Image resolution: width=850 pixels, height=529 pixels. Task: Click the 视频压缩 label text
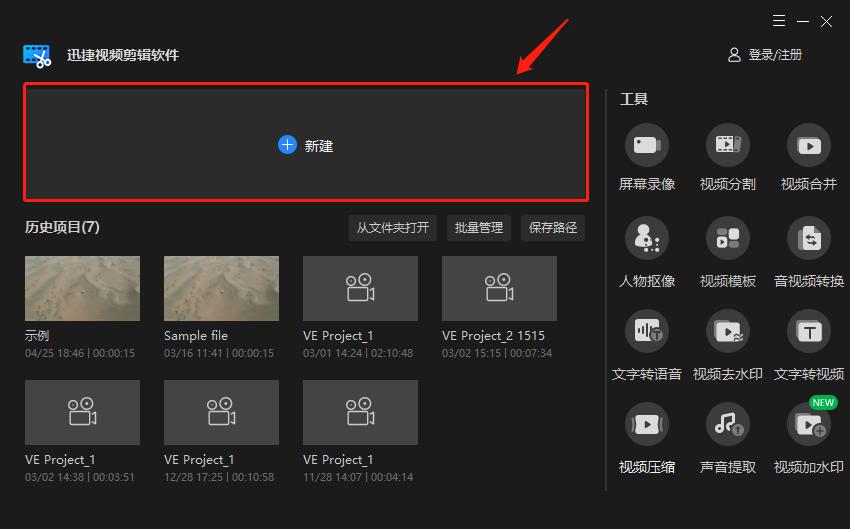click(x=647, y=467)
